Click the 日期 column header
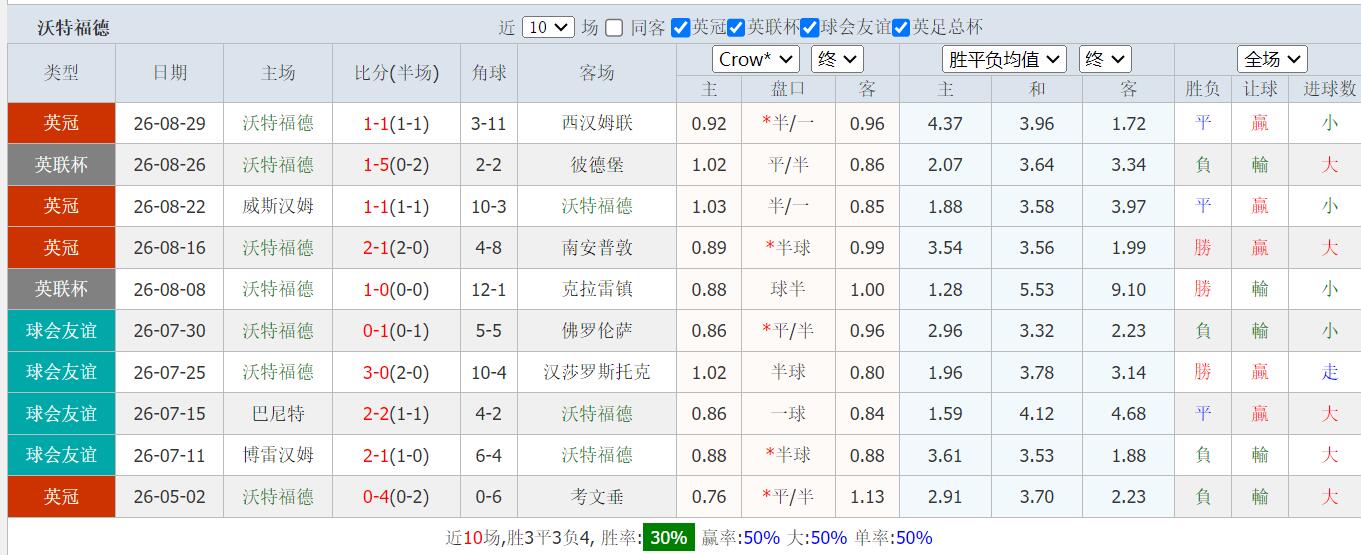 point(169,73)
